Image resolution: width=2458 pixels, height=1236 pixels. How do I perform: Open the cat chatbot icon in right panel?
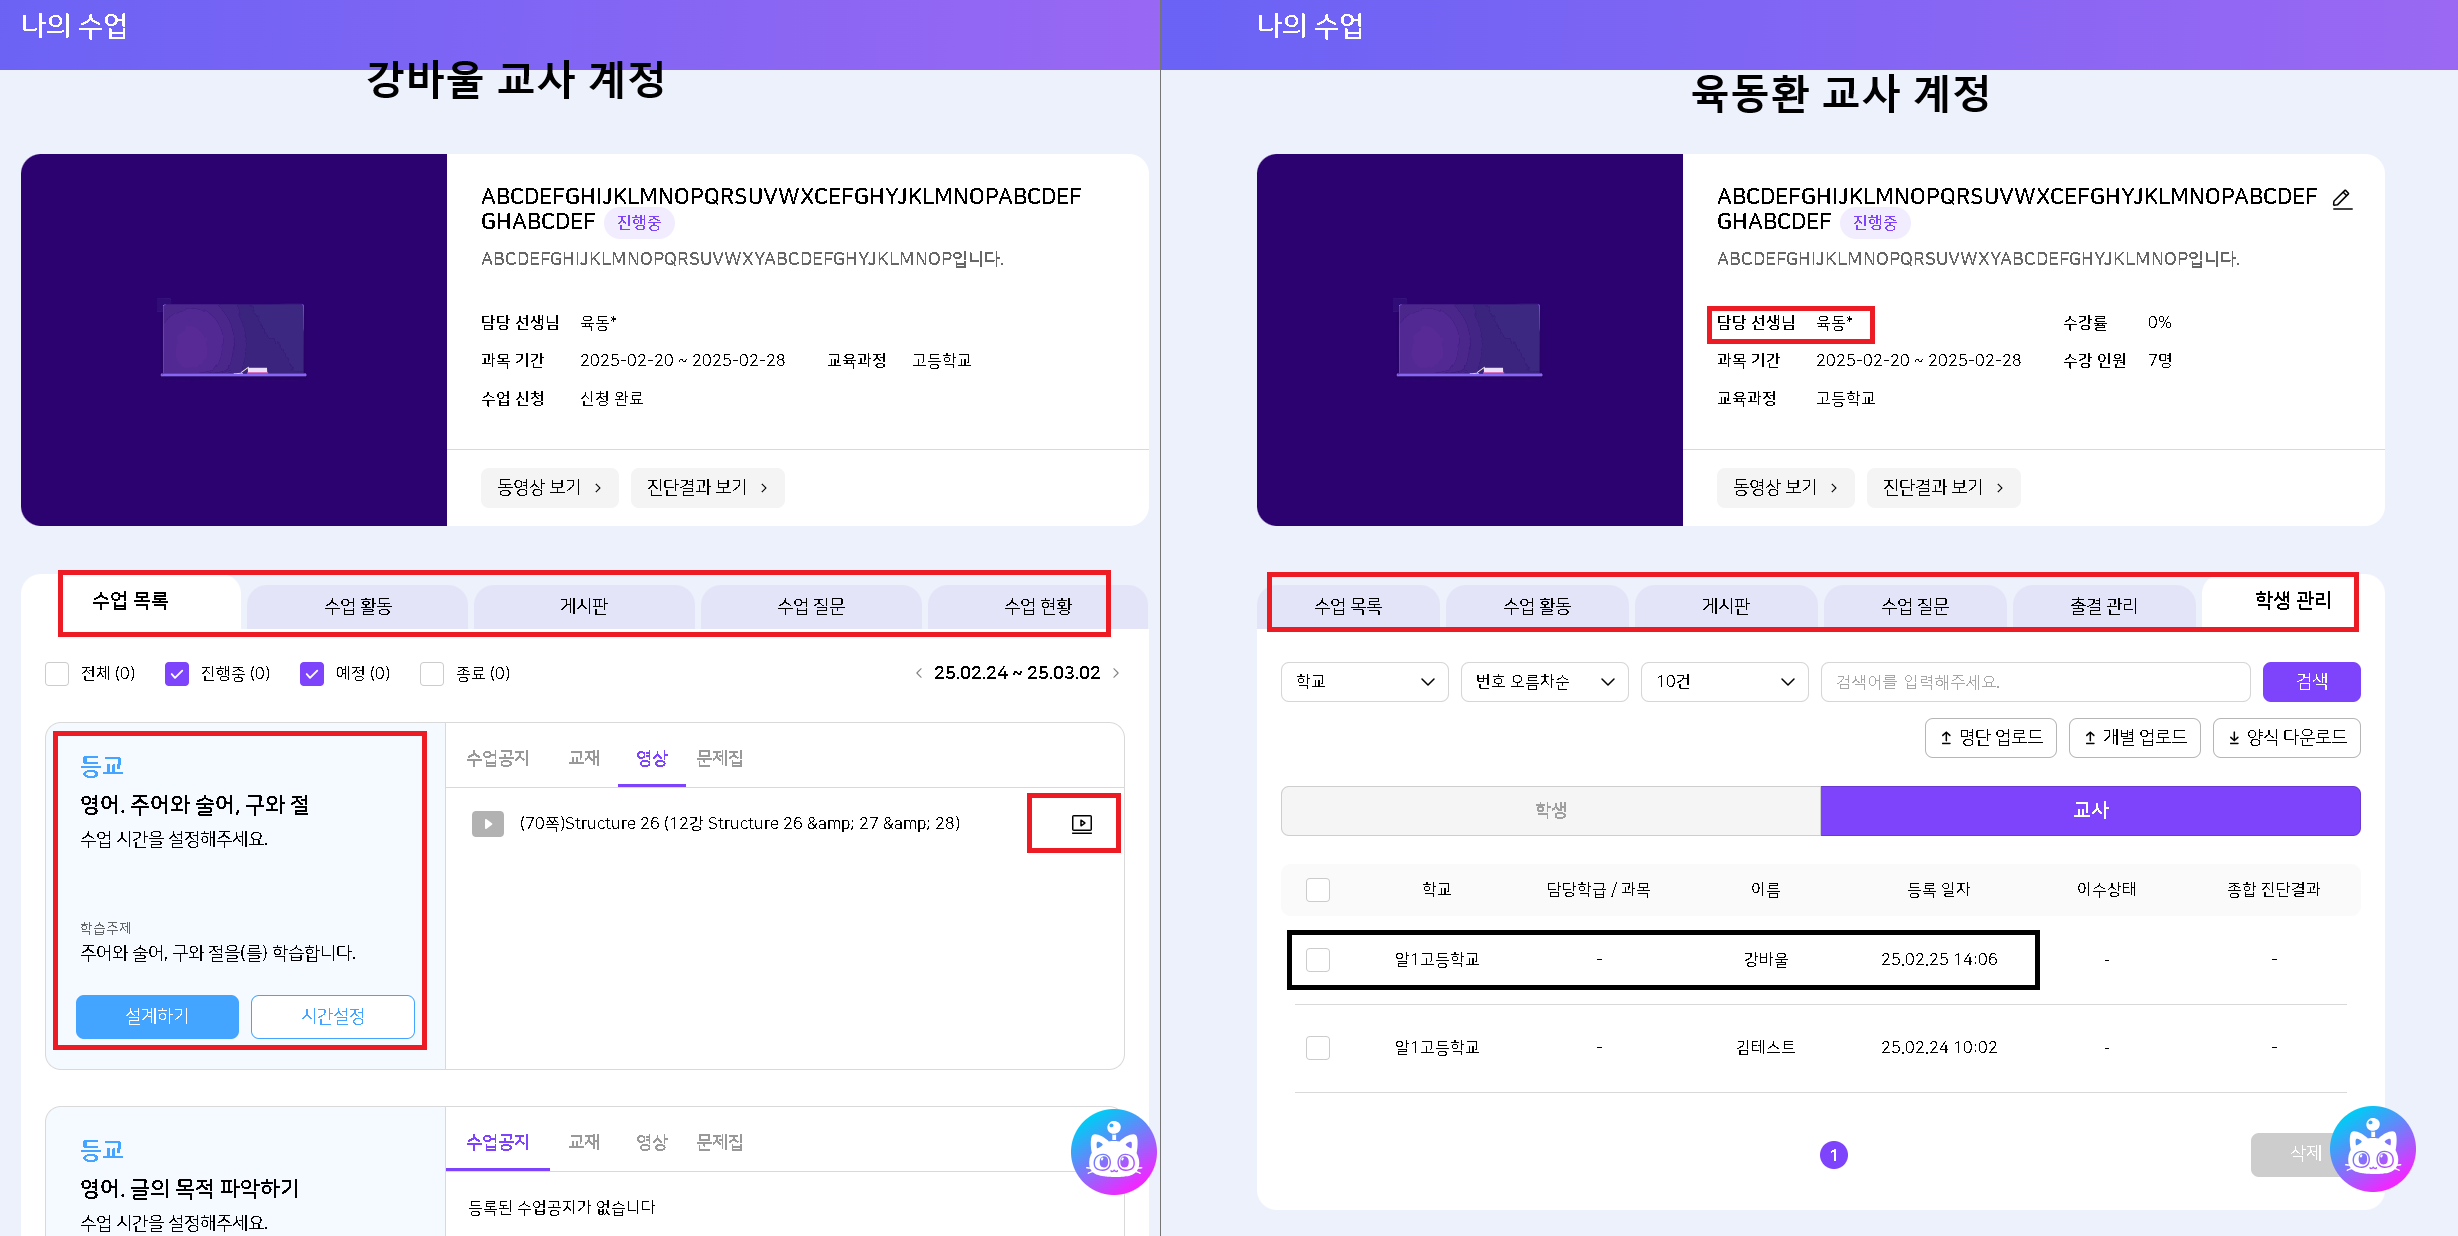point(2372,1149)
